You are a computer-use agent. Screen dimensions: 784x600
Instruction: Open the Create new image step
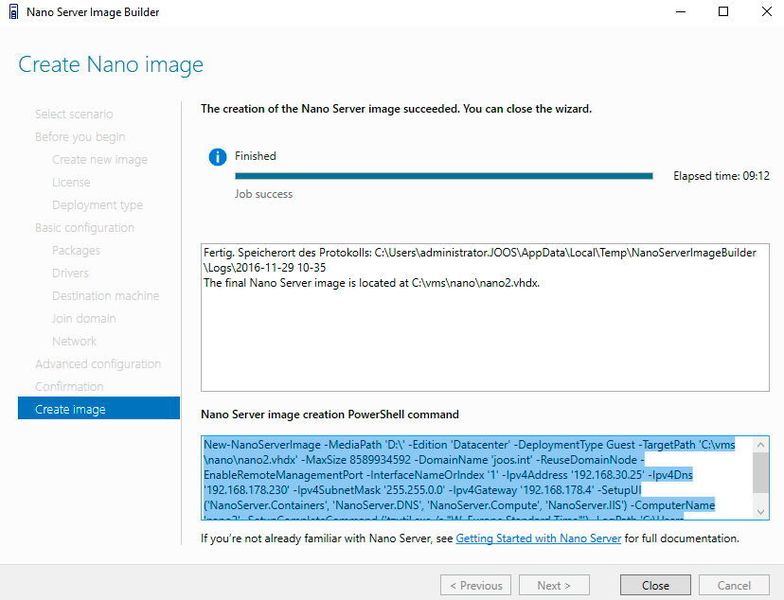[x=100, y=160]
